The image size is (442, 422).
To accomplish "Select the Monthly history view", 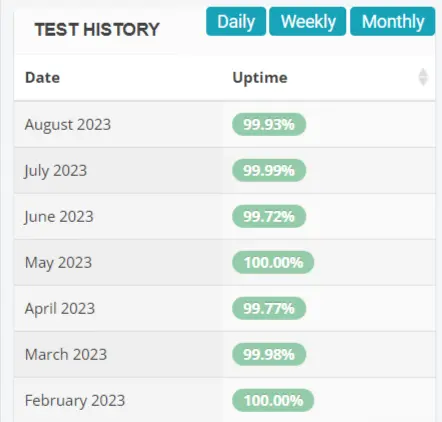I will (x=393, y=21).
